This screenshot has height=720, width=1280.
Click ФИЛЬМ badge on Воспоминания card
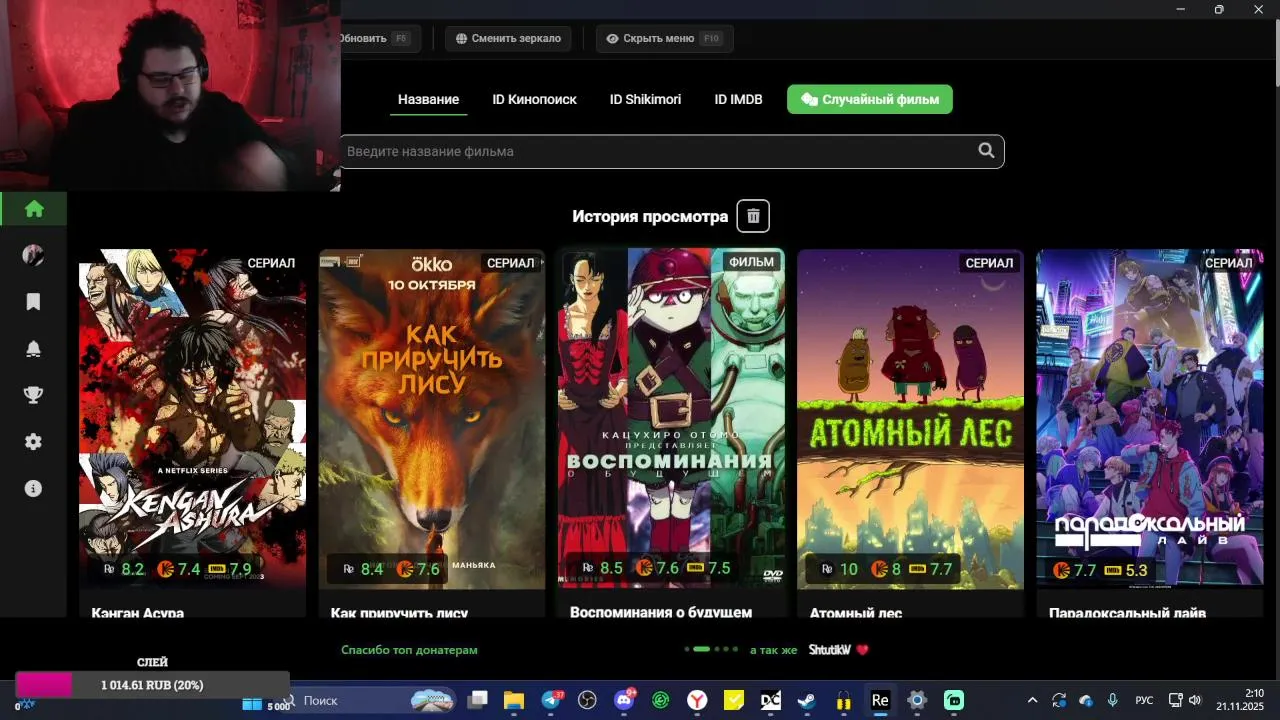click(751, 262)
